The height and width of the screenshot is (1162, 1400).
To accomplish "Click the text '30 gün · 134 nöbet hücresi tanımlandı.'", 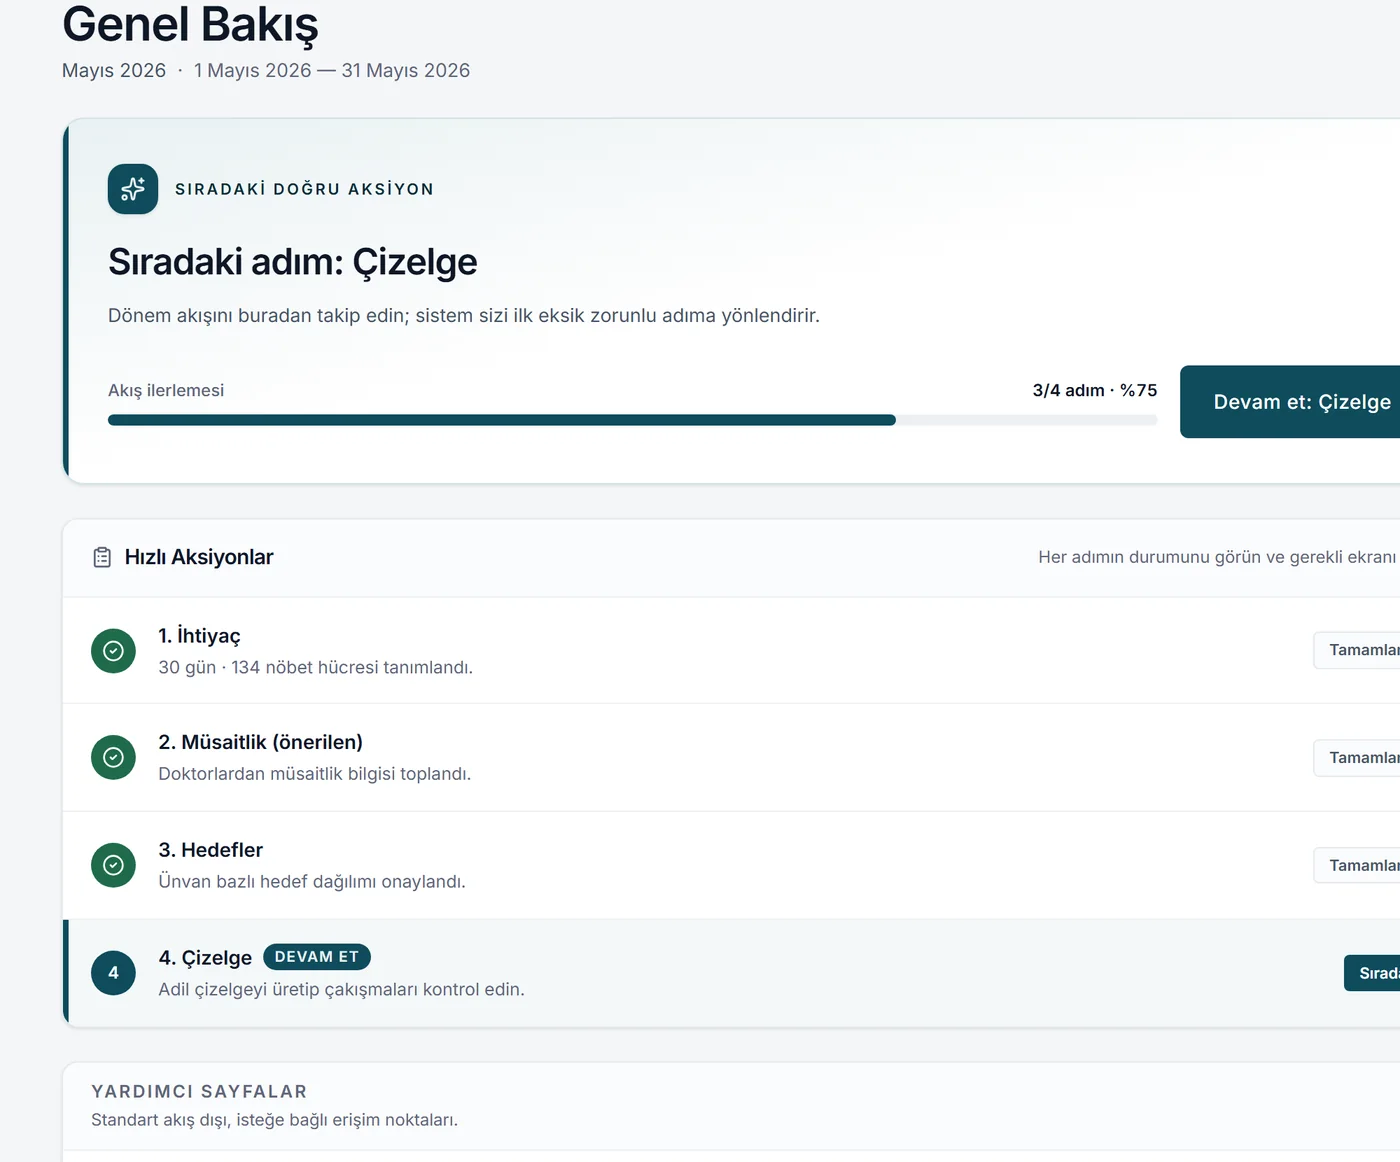I will [x=316, y=667].
